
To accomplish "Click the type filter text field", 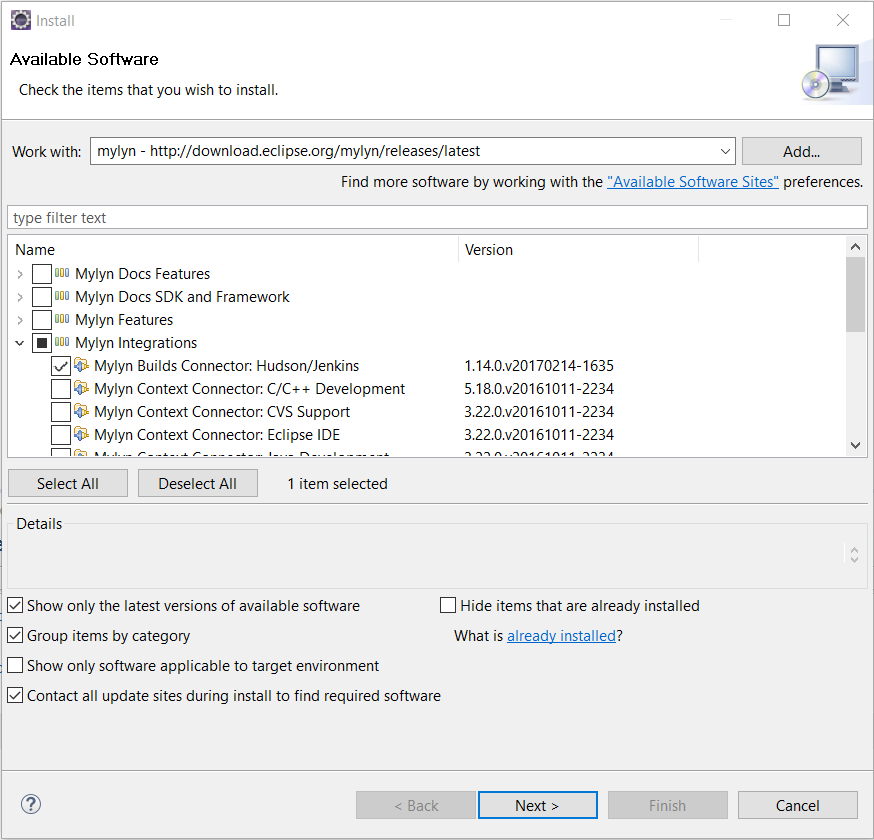I will pos(437,217).
